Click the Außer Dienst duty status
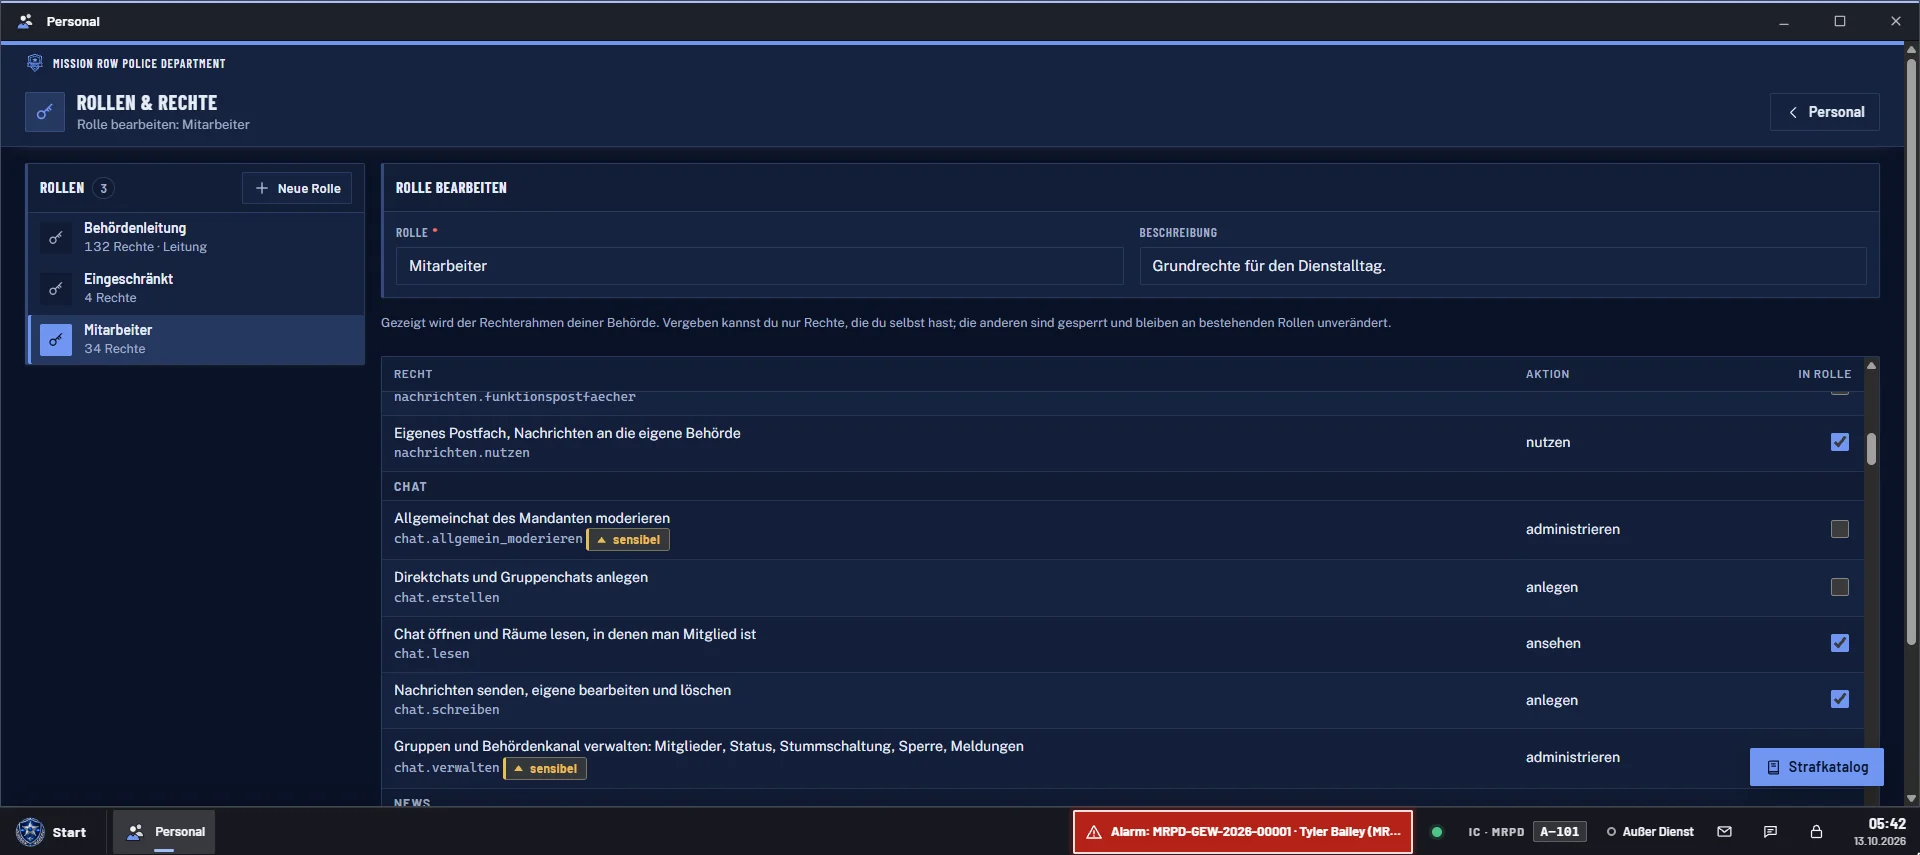 pyautogui.click(x=1650, y=832)
